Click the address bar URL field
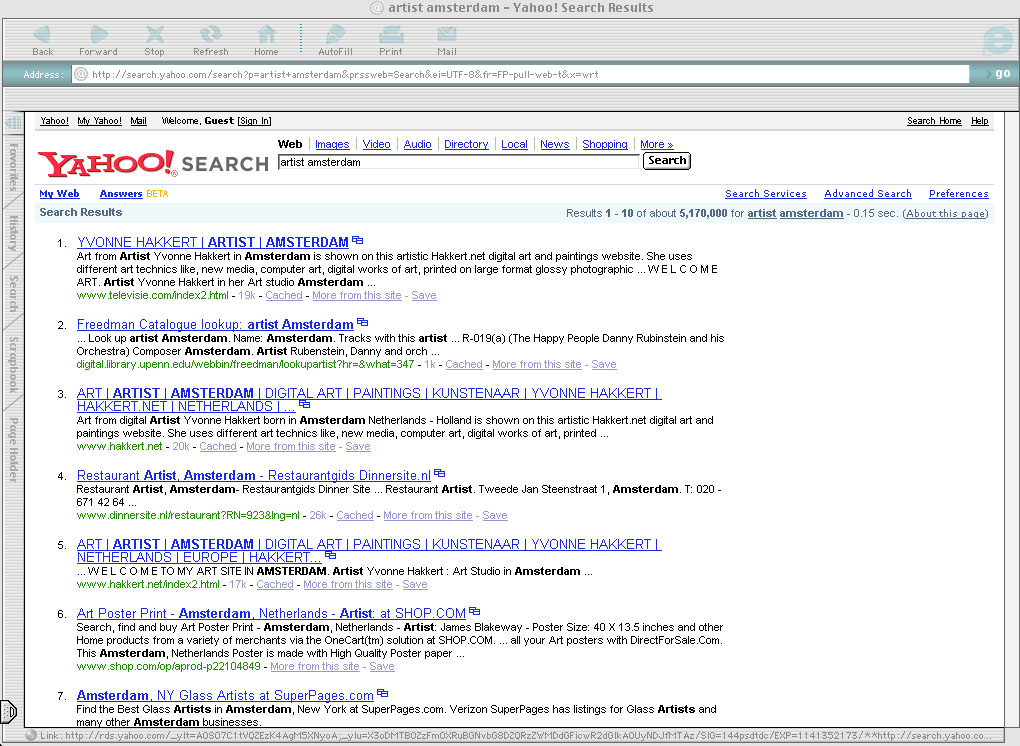 click(520, 74)
